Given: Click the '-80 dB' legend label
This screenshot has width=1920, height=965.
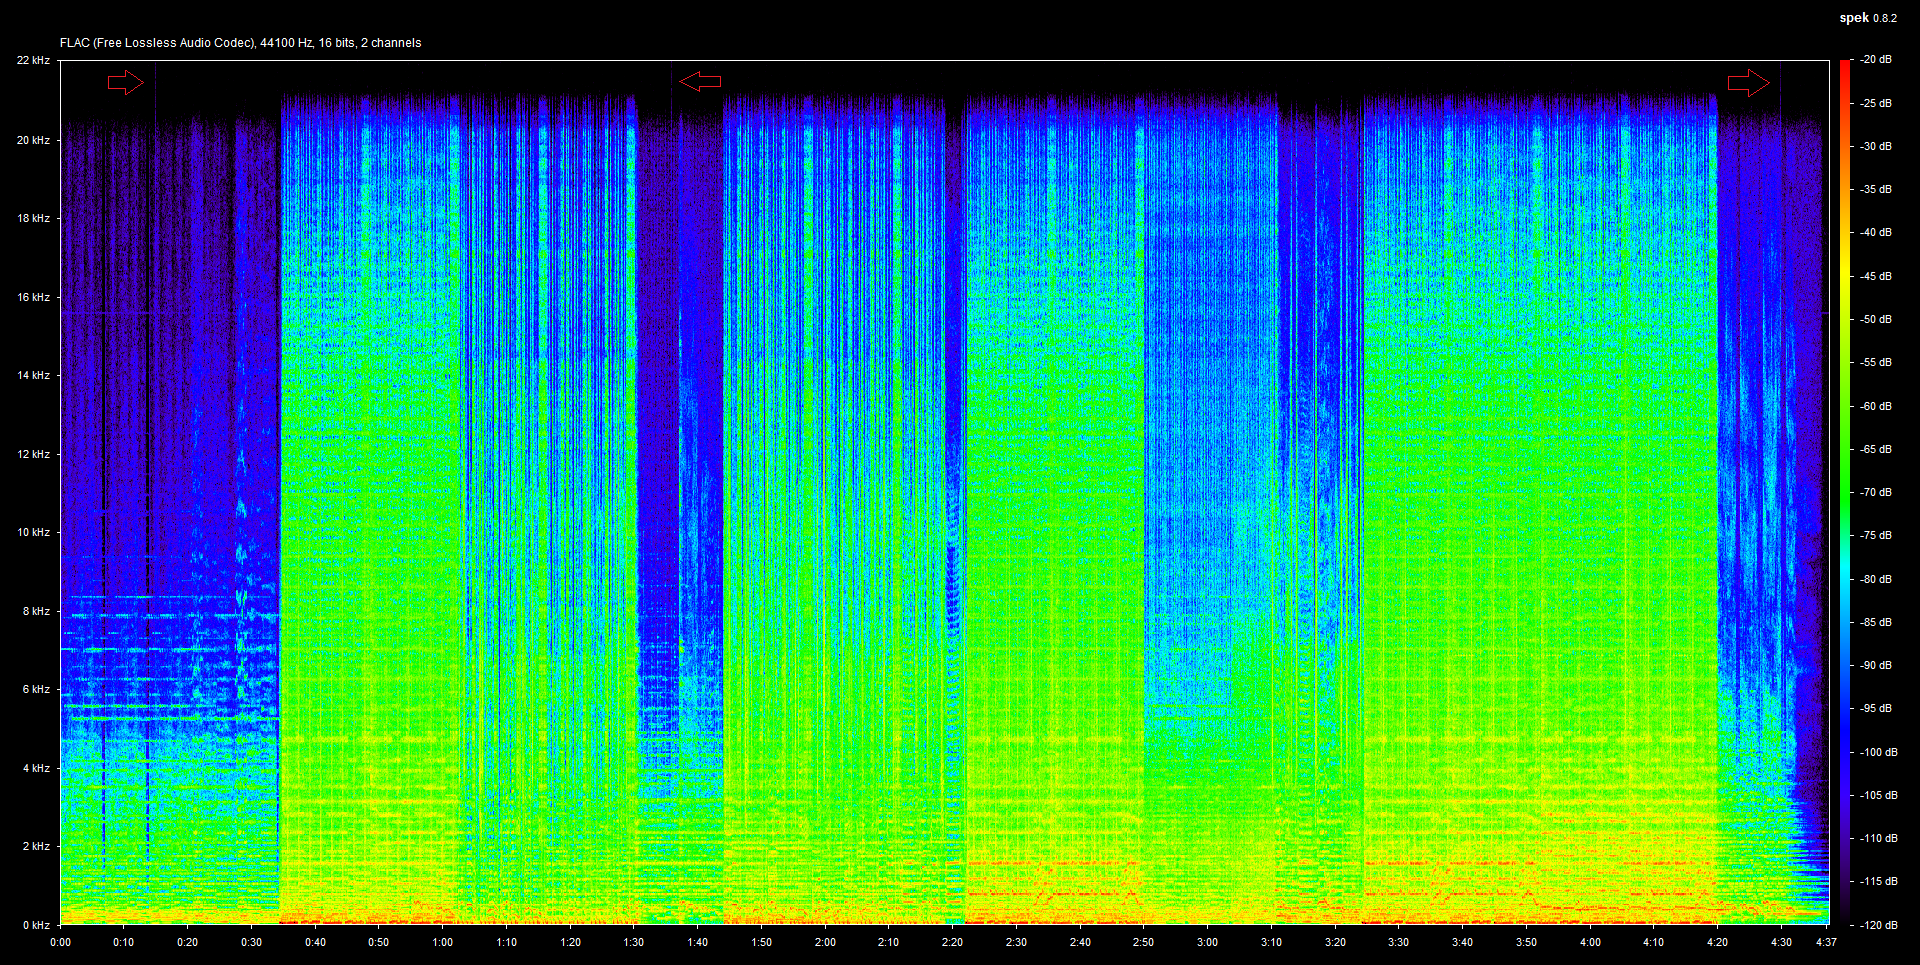Looking at the screenshot, I should 1876,579.
